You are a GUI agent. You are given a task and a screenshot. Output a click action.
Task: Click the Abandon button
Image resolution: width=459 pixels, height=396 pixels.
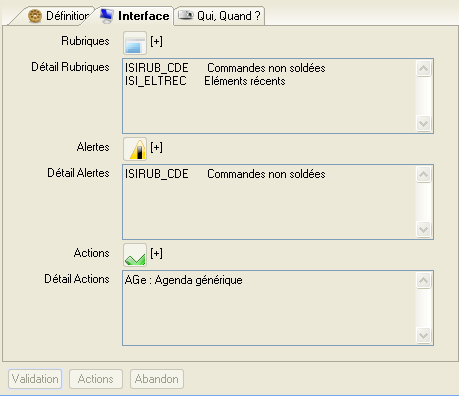(157, 379)
